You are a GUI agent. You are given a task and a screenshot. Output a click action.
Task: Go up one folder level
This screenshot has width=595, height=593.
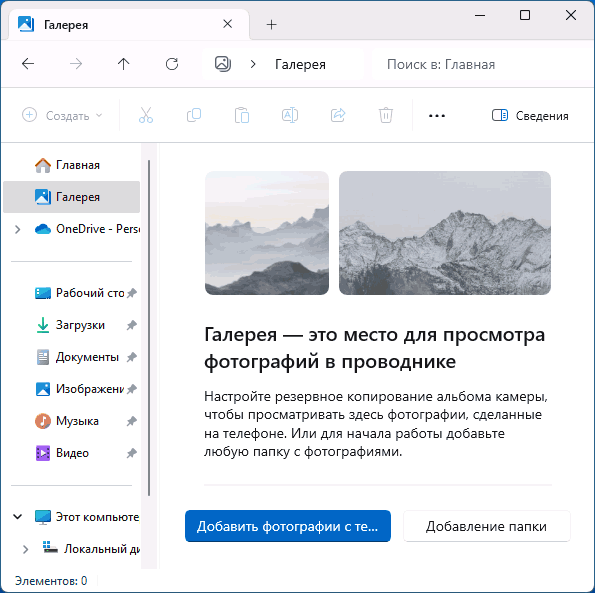(124, 64)
